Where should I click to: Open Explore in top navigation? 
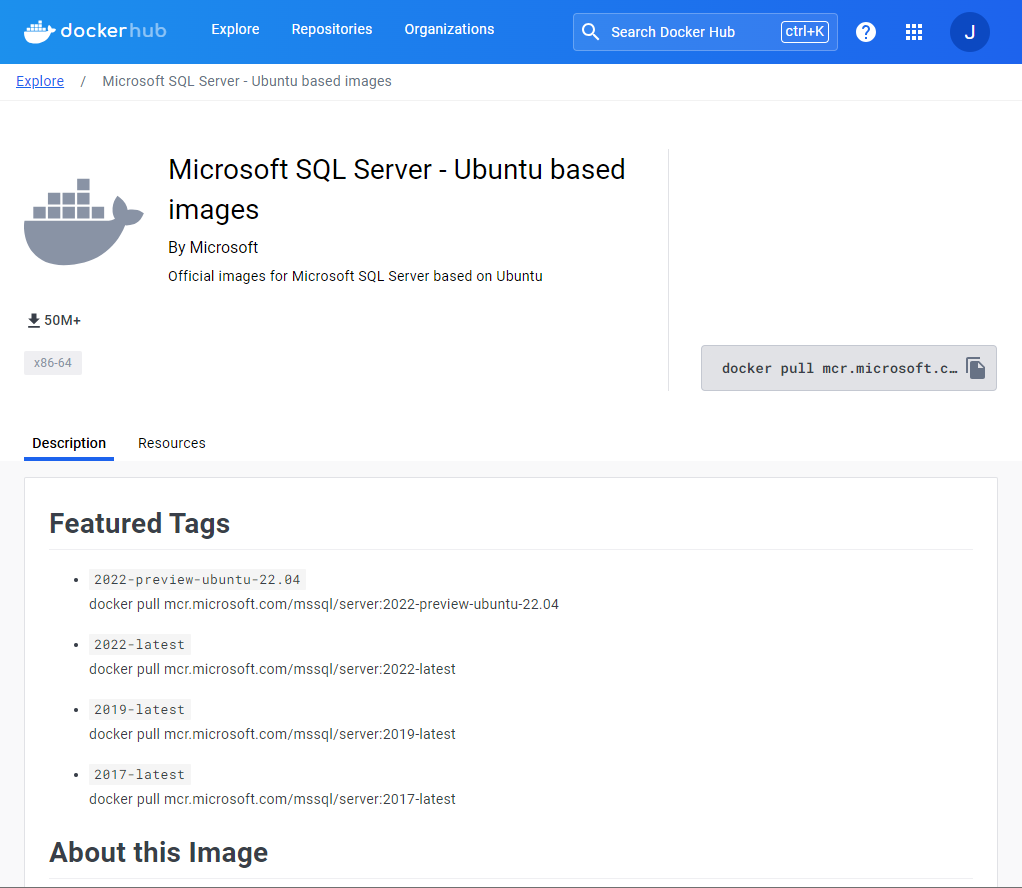(x=235, y=29)
